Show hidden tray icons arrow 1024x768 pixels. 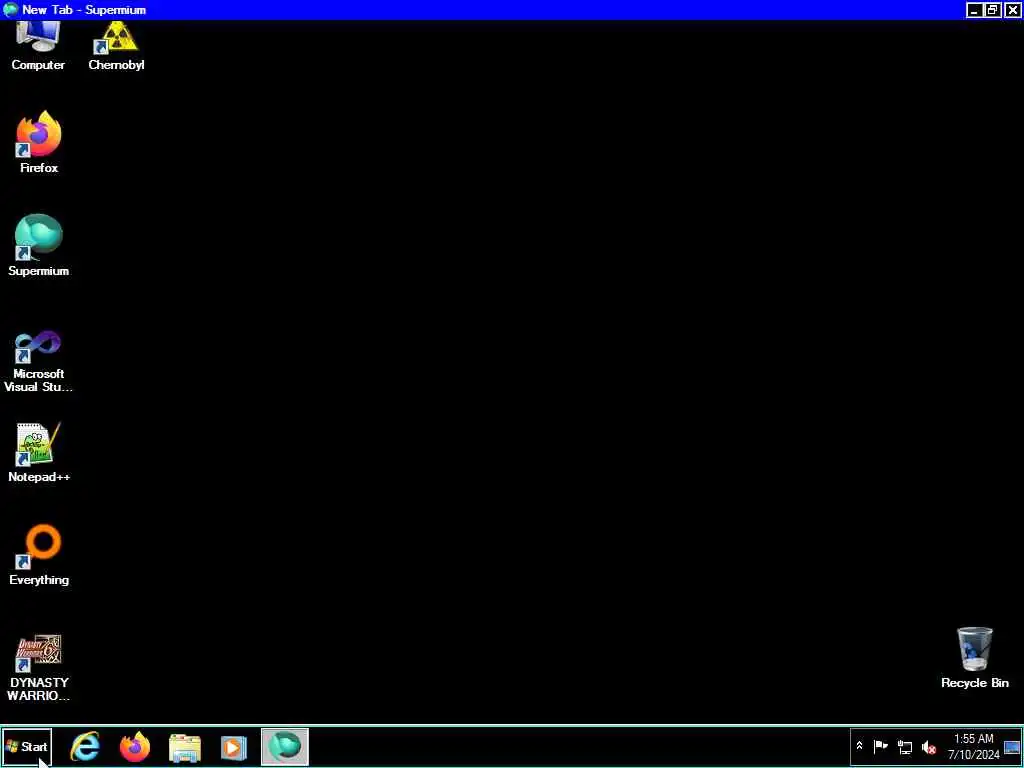[859, 746]
